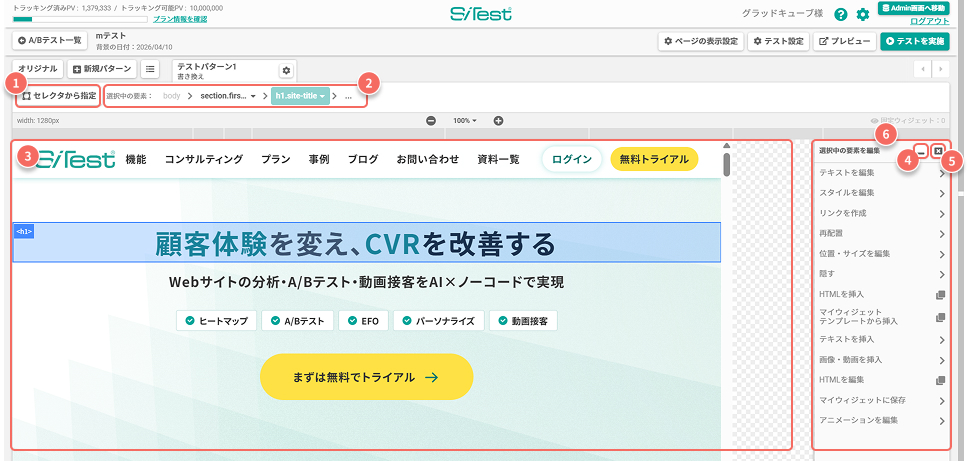Open プラン in preview navigation
The width and height of the screenshot is (968, 461).
(x=275, y=159)
